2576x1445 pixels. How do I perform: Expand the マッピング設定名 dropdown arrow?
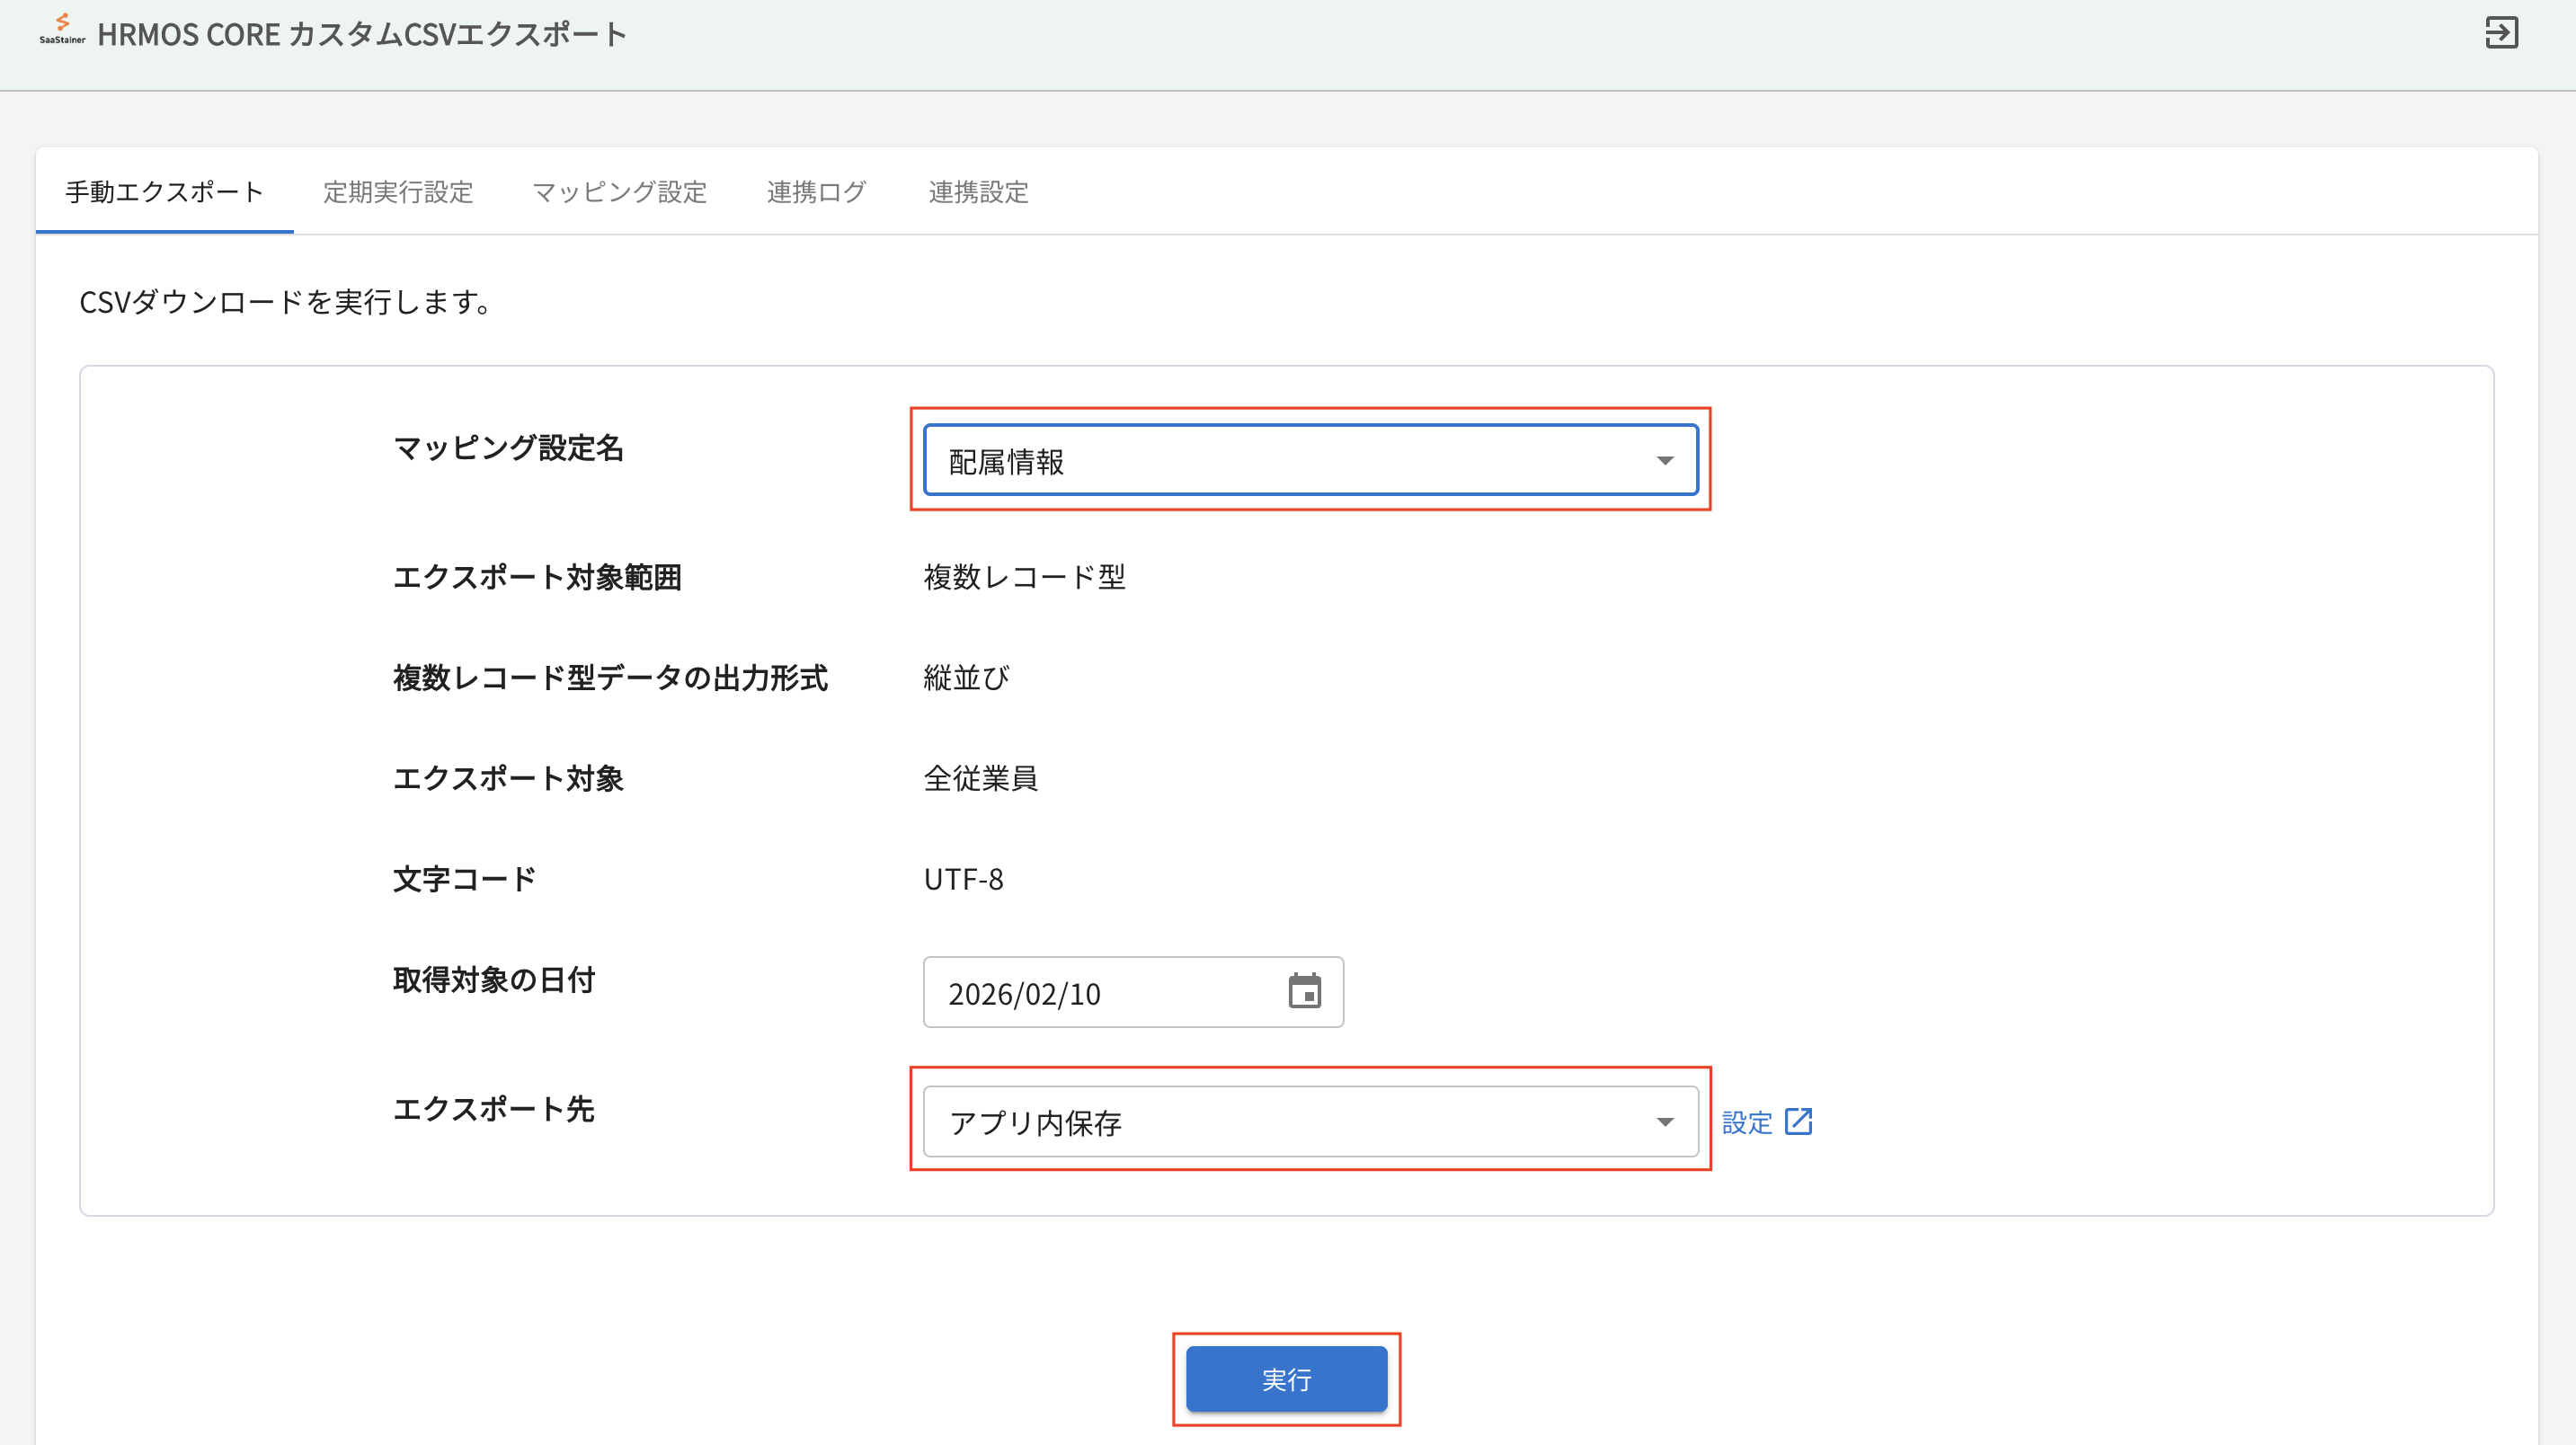tap(1664, 461)
